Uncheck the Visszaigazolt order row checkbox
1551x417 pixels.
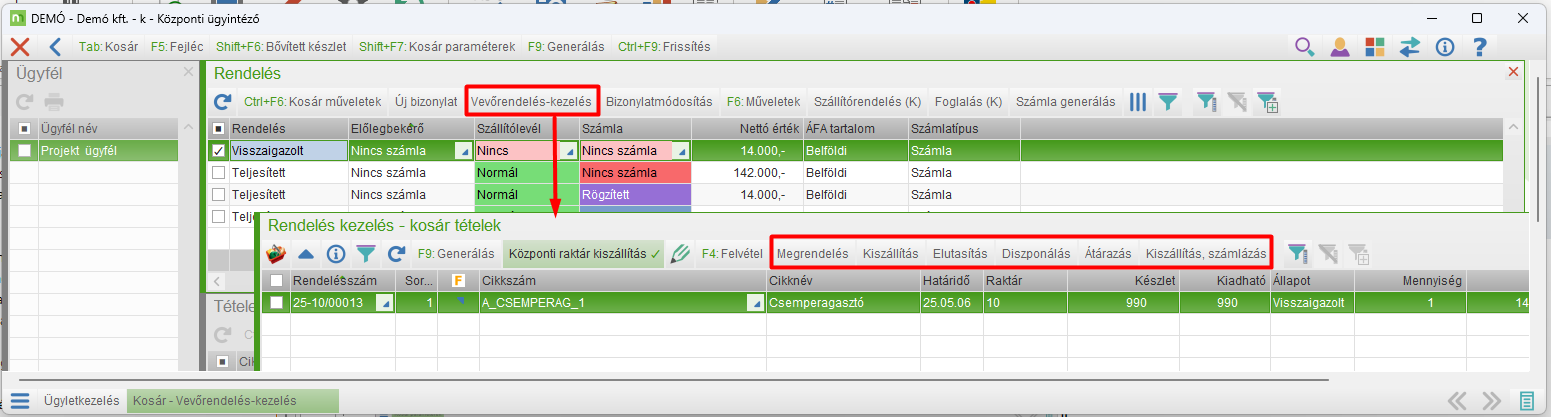(218, 151)
